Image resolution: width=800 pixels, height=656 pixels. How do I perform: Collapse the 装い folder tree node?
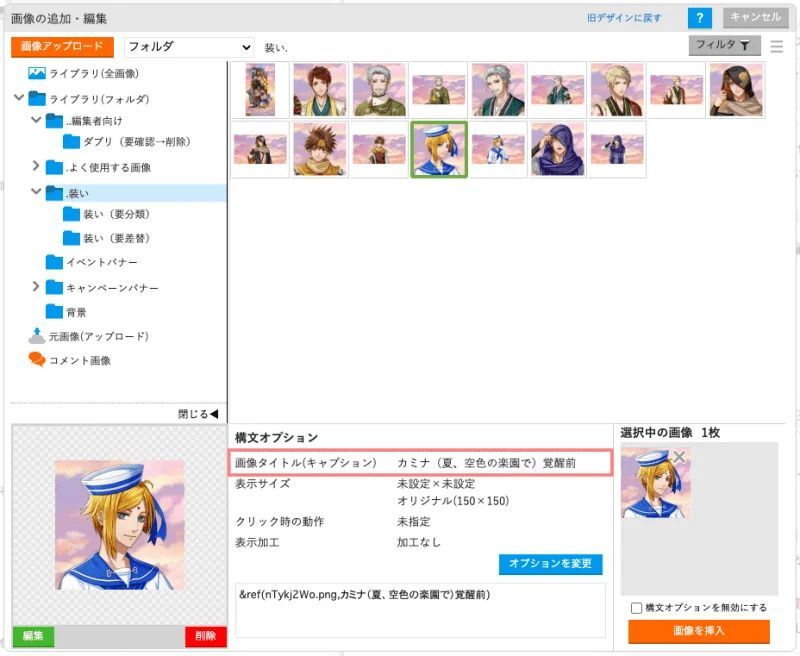click(36, 192)
